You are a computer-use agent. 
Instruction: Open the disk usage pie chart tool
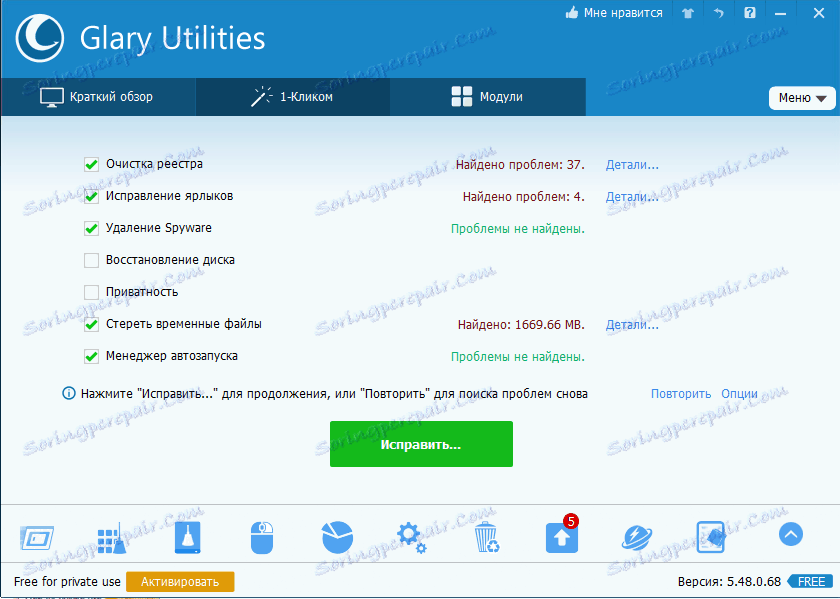click(x=336, y=537)
